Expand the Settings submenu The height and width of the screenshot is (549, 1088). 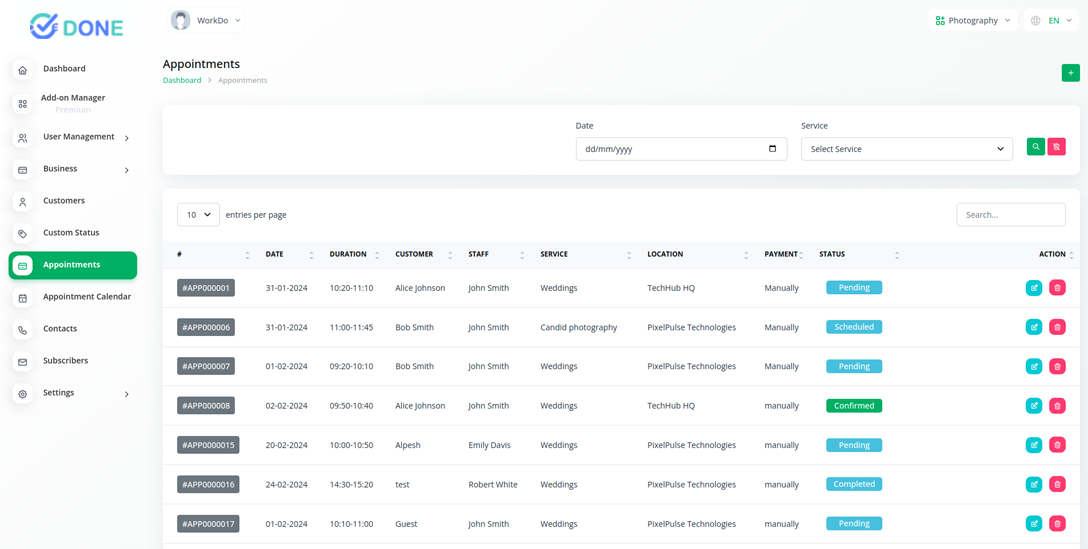(126, 394)
